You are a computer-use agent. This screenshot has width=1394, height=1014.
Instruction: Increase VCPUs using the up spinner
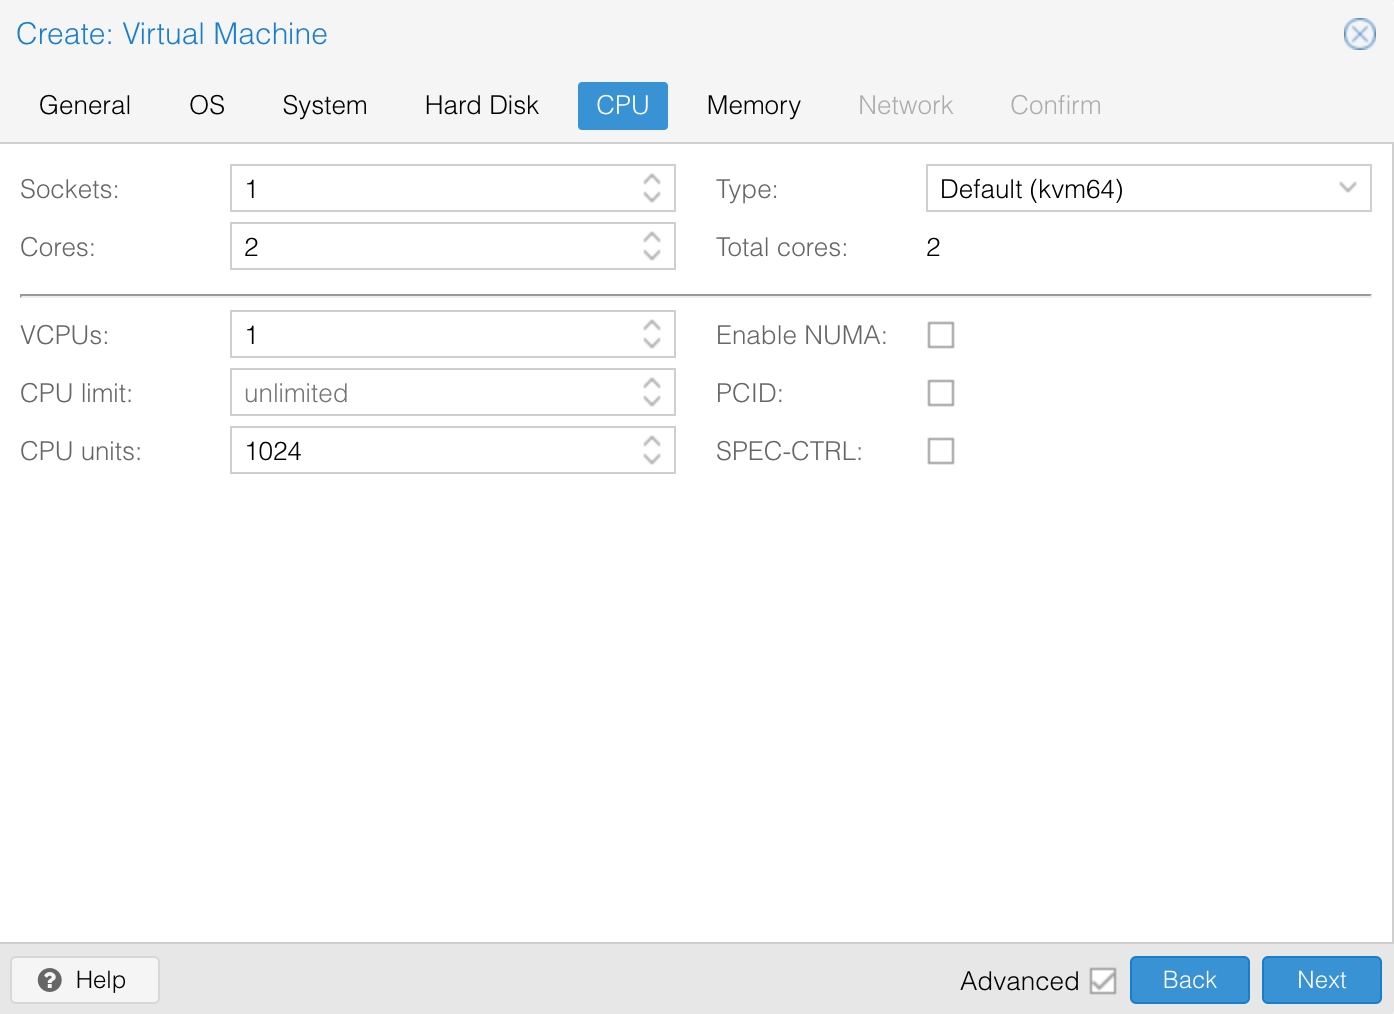click(x=652, y=326)
